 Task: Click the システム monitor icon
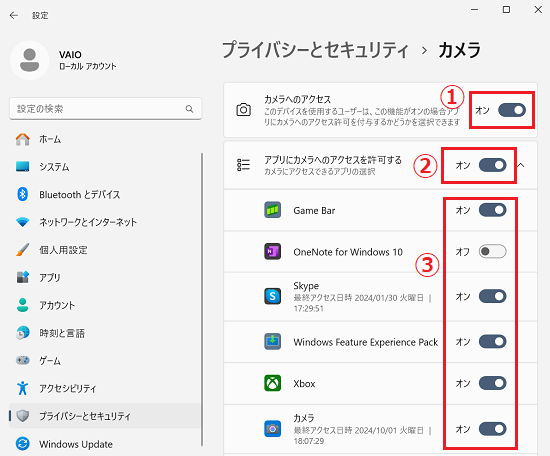(x=23, y=167)
